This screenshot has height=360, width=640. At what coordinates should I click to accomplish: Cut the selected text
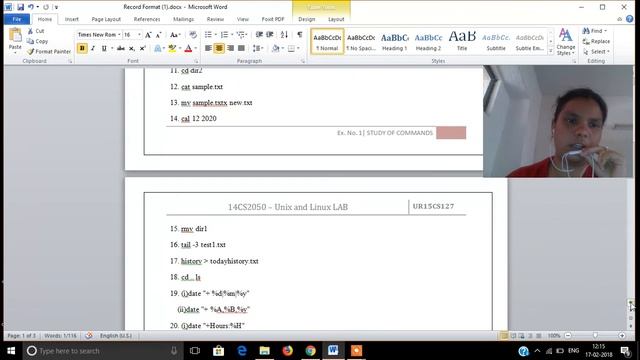pyautogui.click(x=36, y=31)
